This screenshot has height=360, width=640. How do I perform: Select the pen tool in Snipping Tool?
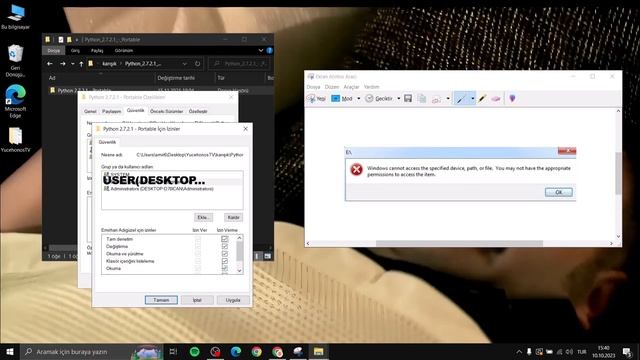click(x=461, y=98)
